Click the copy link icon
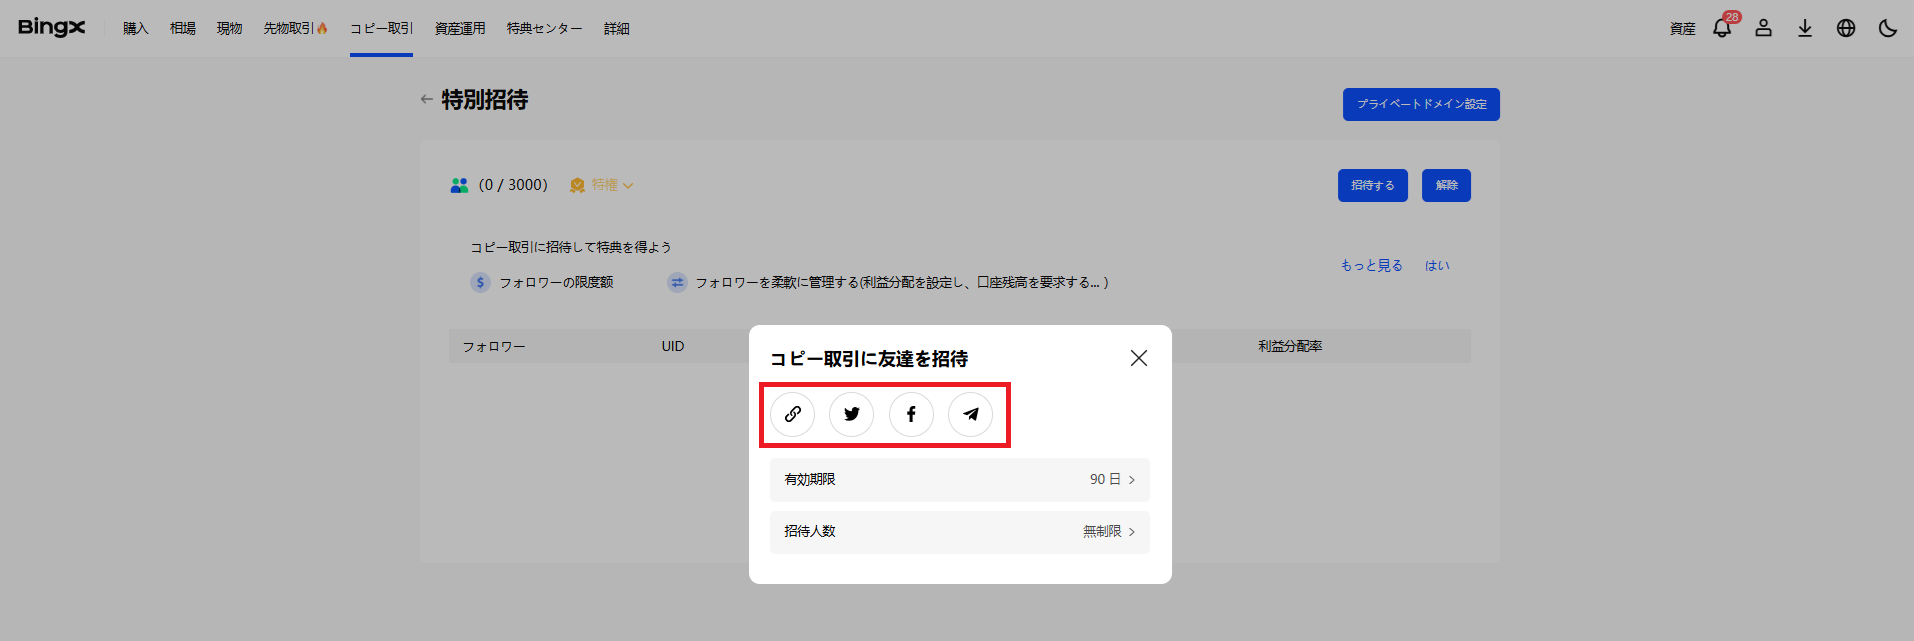 (792, 414)
